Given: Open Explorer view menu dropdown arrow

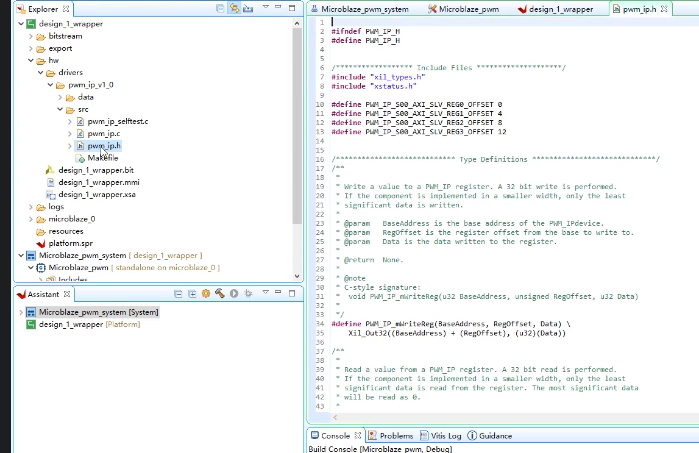Looking at the screenshot, I should tap(266, 7).
